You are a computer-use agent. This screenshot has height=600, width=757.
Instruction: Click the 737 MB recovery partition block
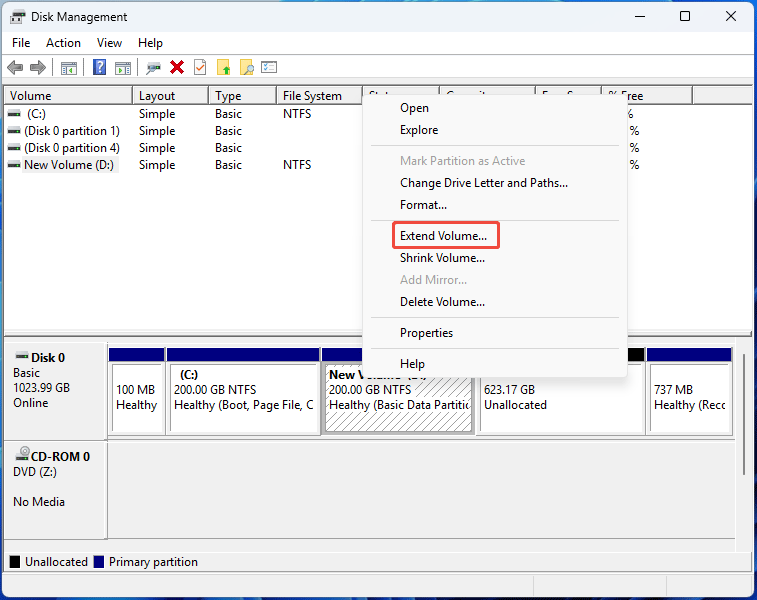pyautogui.click(x=689, y=391)
